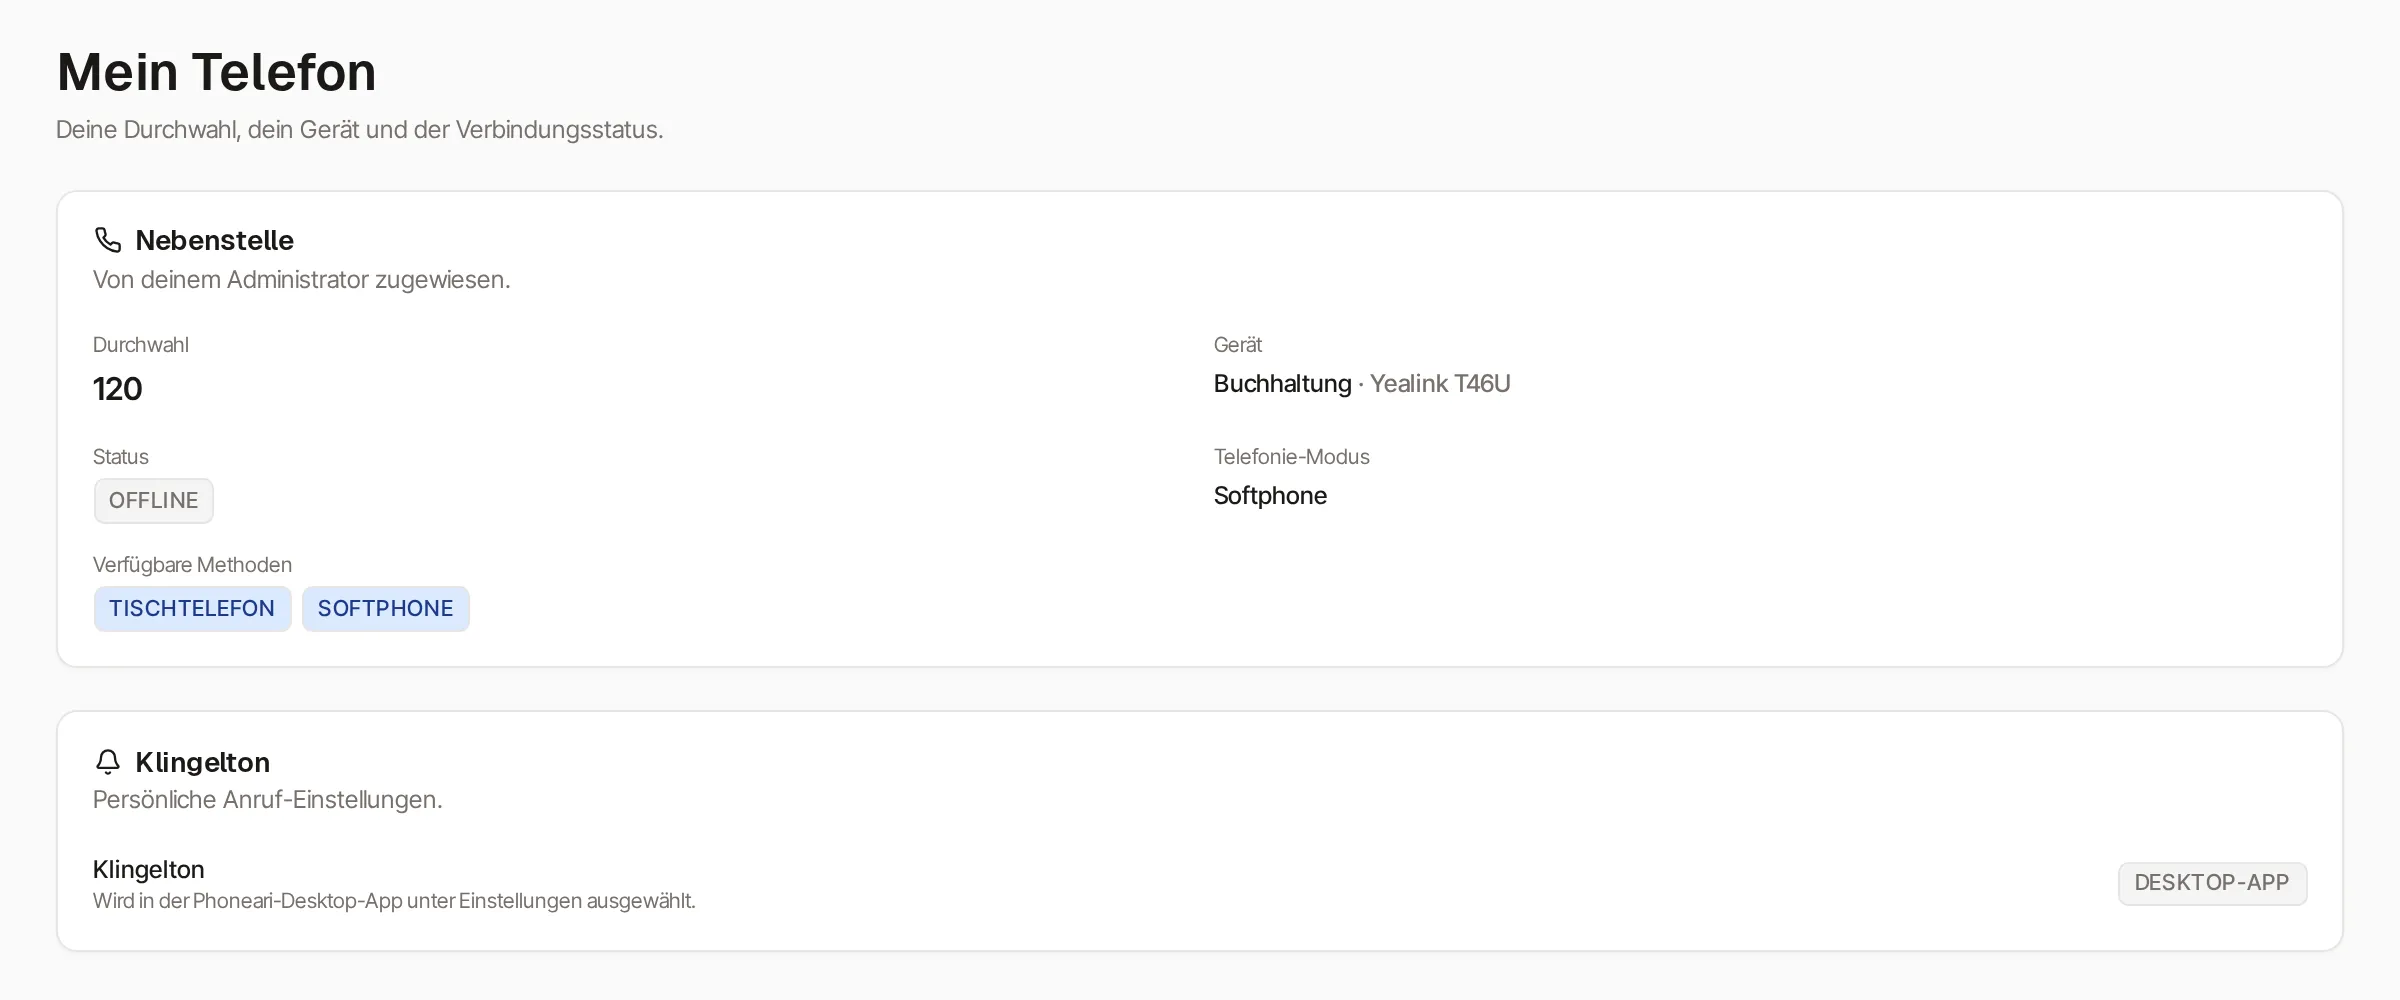
Task: Click the TISCHTELEFON method badge
Action: tap(192, 609)
